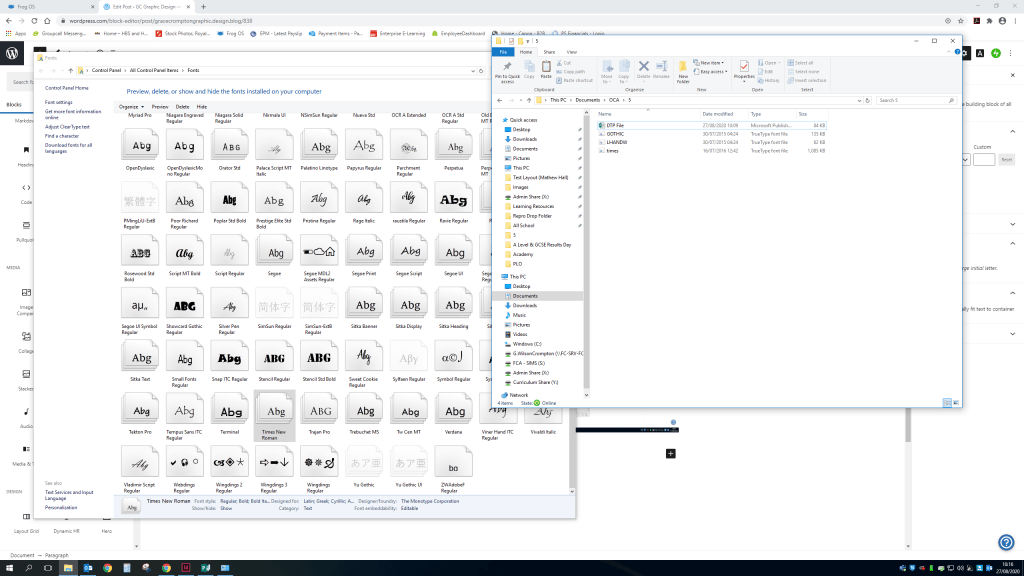Click the Preview button in Fonts toolbar
Screen dimensions: 1024x576
(x=159, y=106)
